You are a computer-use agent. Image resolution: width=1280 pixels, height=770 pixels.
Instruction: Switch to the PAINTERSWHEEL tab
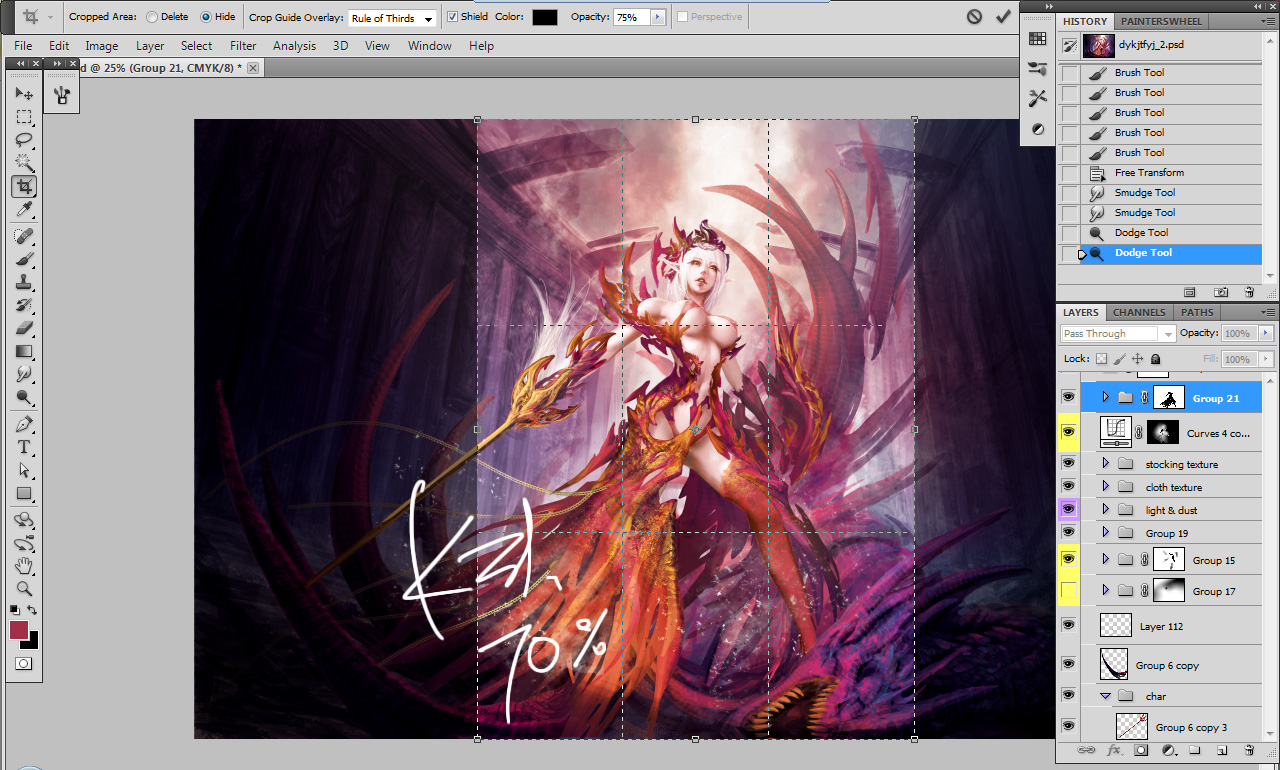(1161, 21)
